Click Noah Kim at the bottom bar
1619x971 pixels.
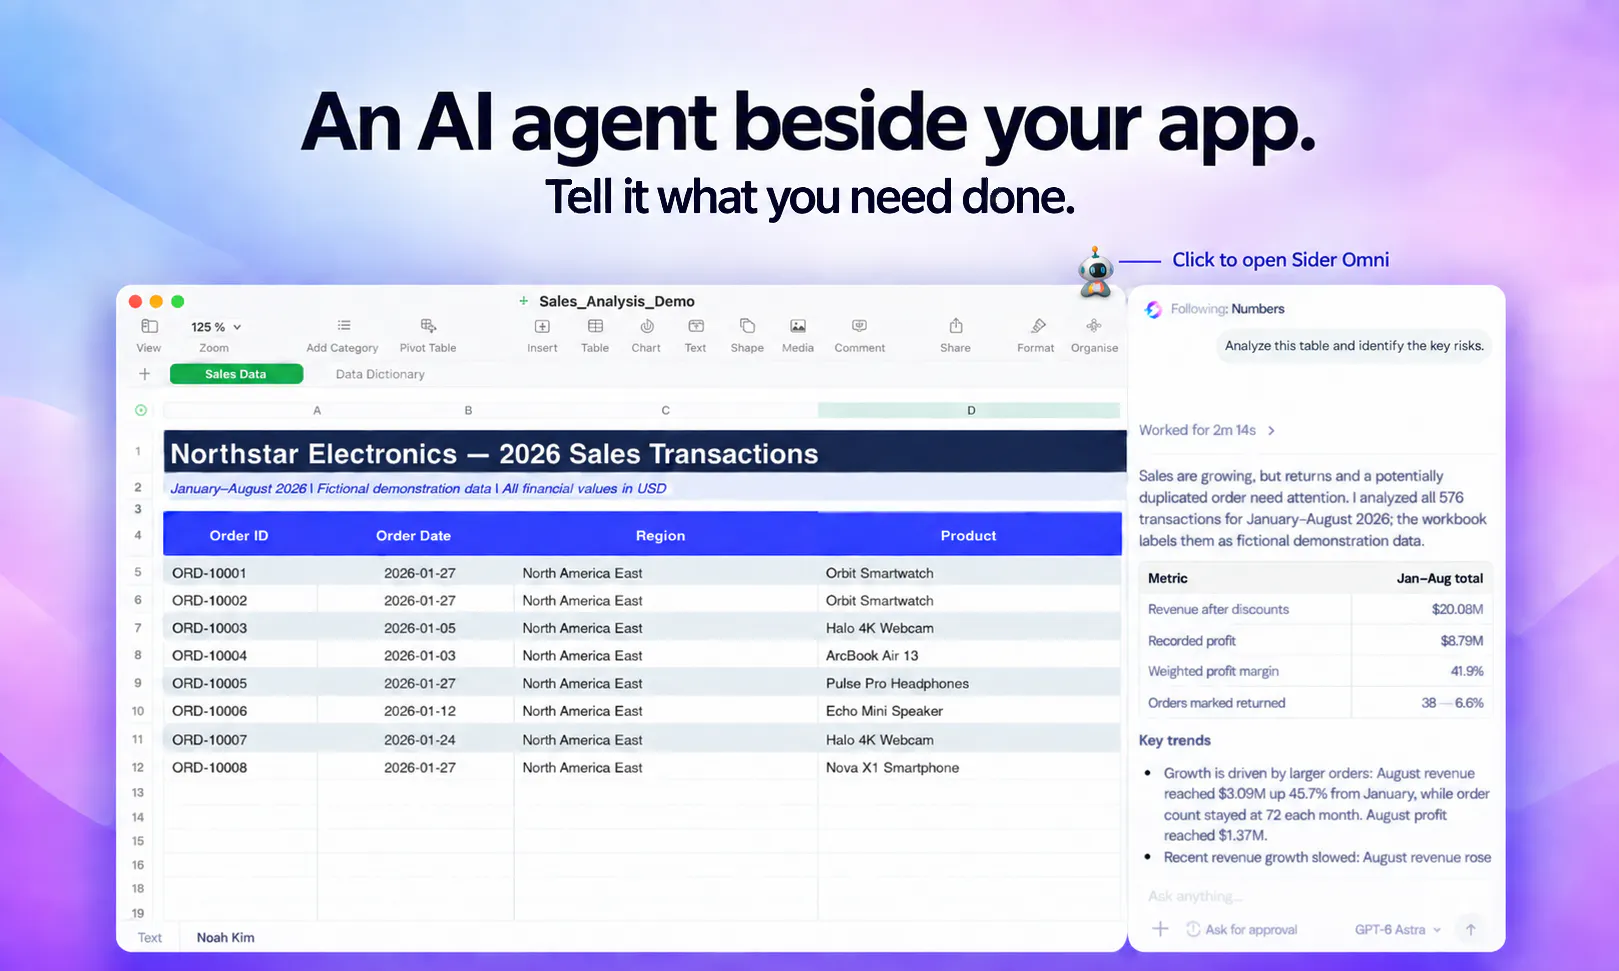tap(225, 937)
